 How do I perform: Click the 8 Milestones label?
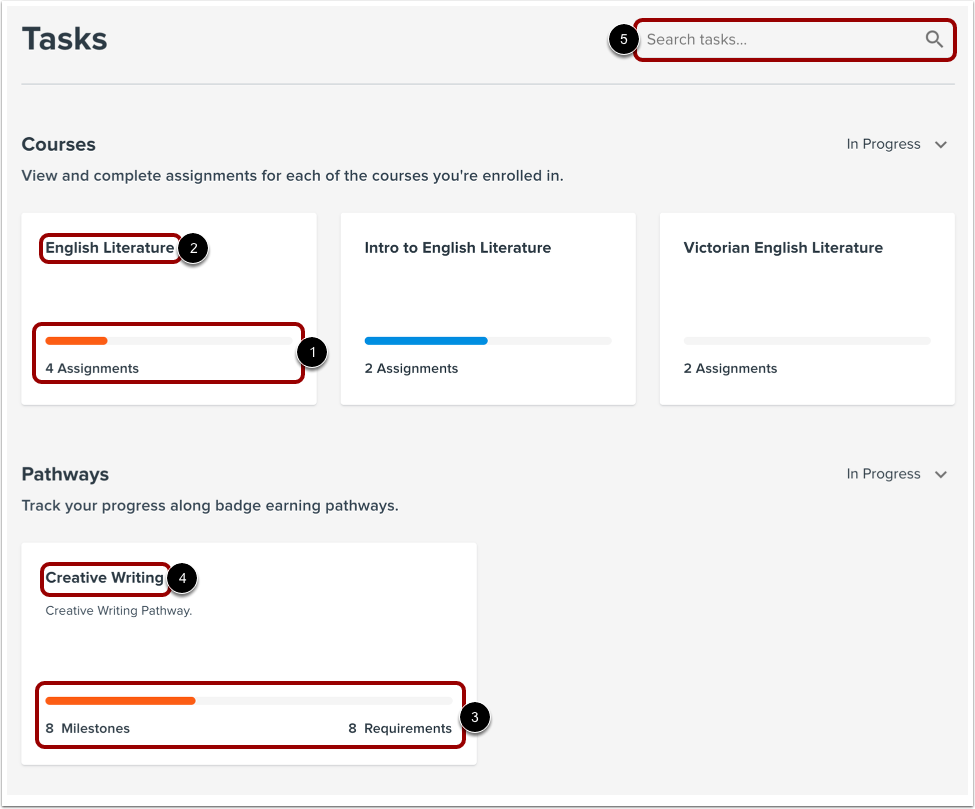tap(87, 728)
